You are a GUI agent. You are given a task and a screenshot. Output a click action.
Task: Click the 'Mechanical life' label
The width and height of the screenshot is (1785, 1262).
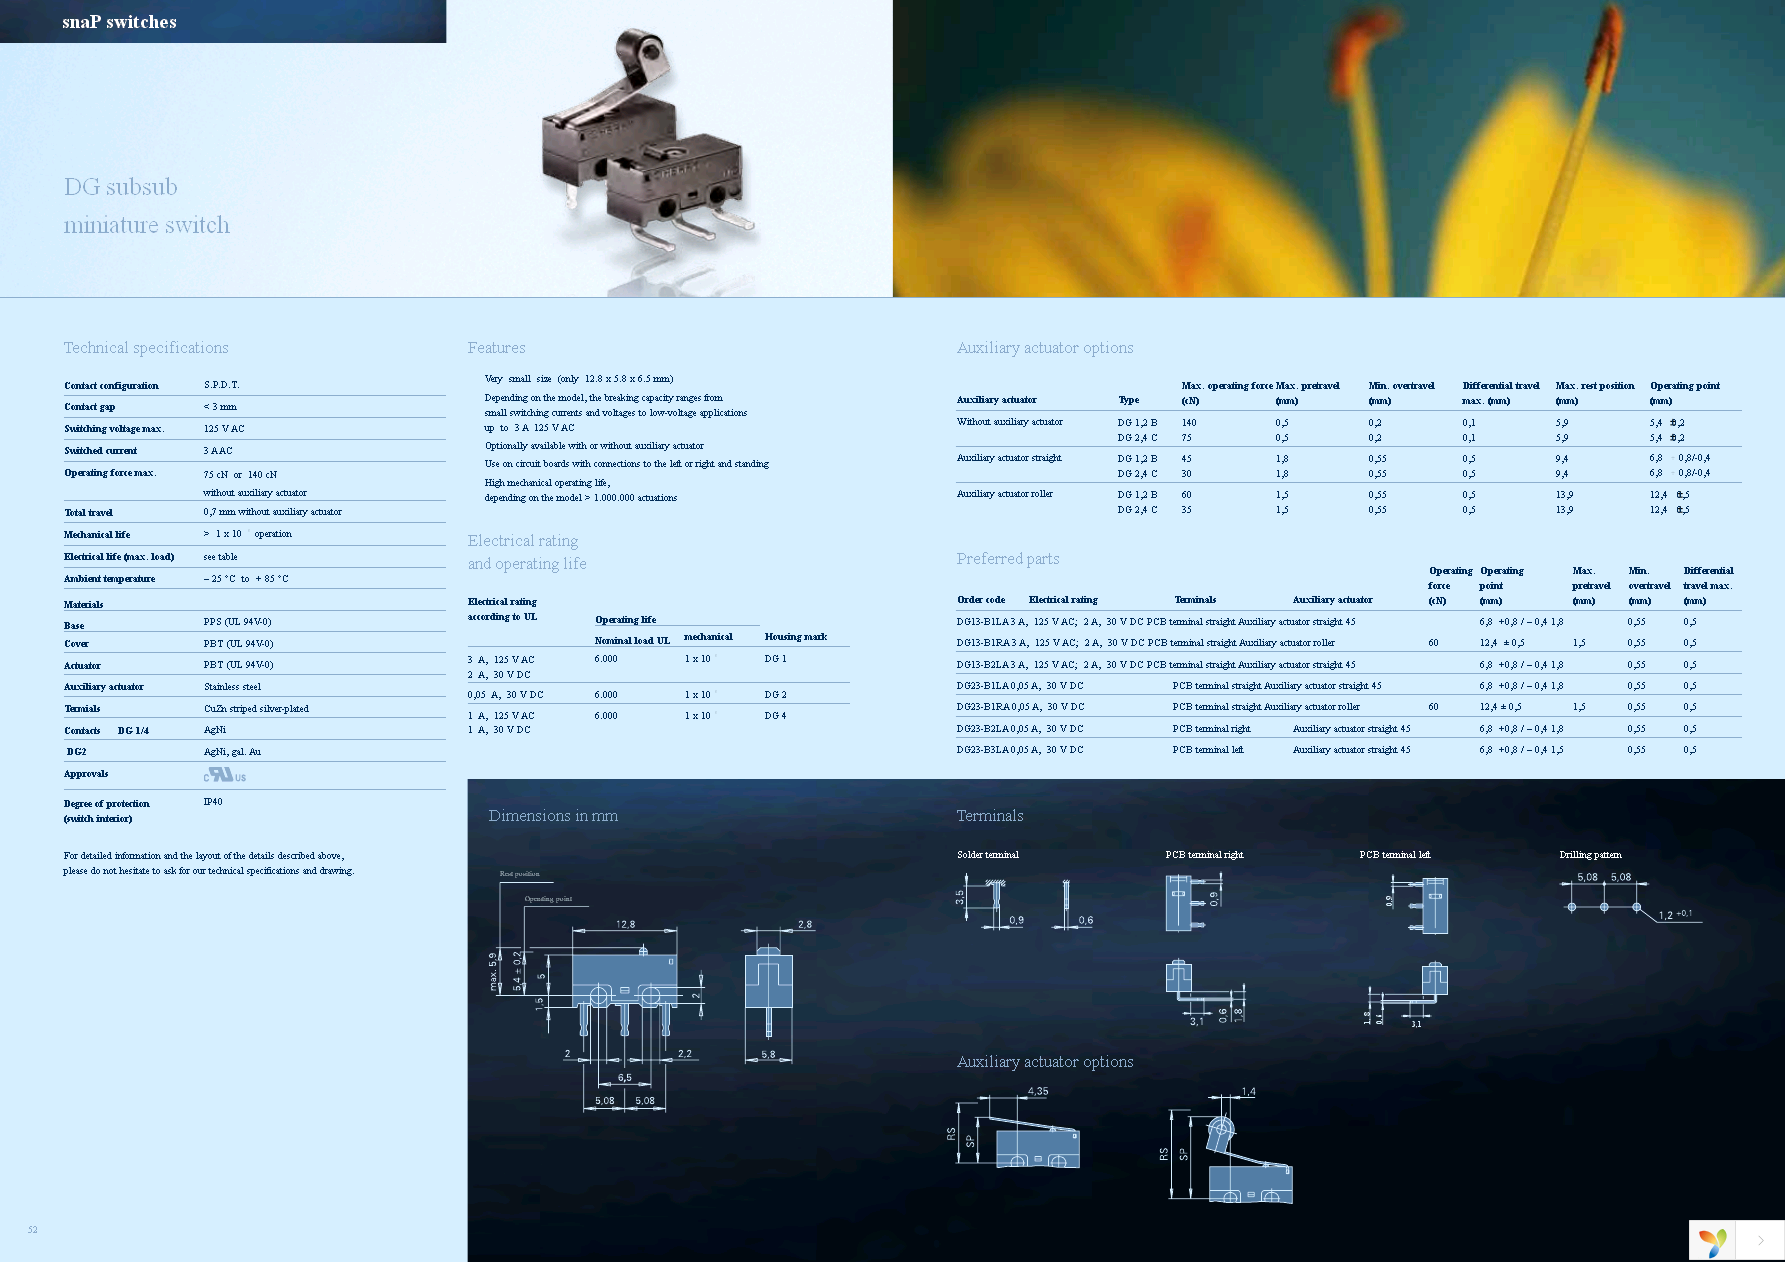click(97, 535)
